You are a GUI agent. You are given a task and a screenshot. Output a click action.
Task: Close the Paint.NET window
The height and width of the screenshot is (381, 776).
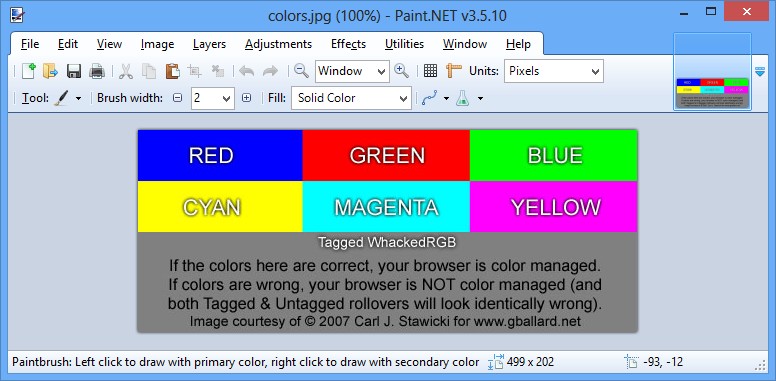point(746,11)
